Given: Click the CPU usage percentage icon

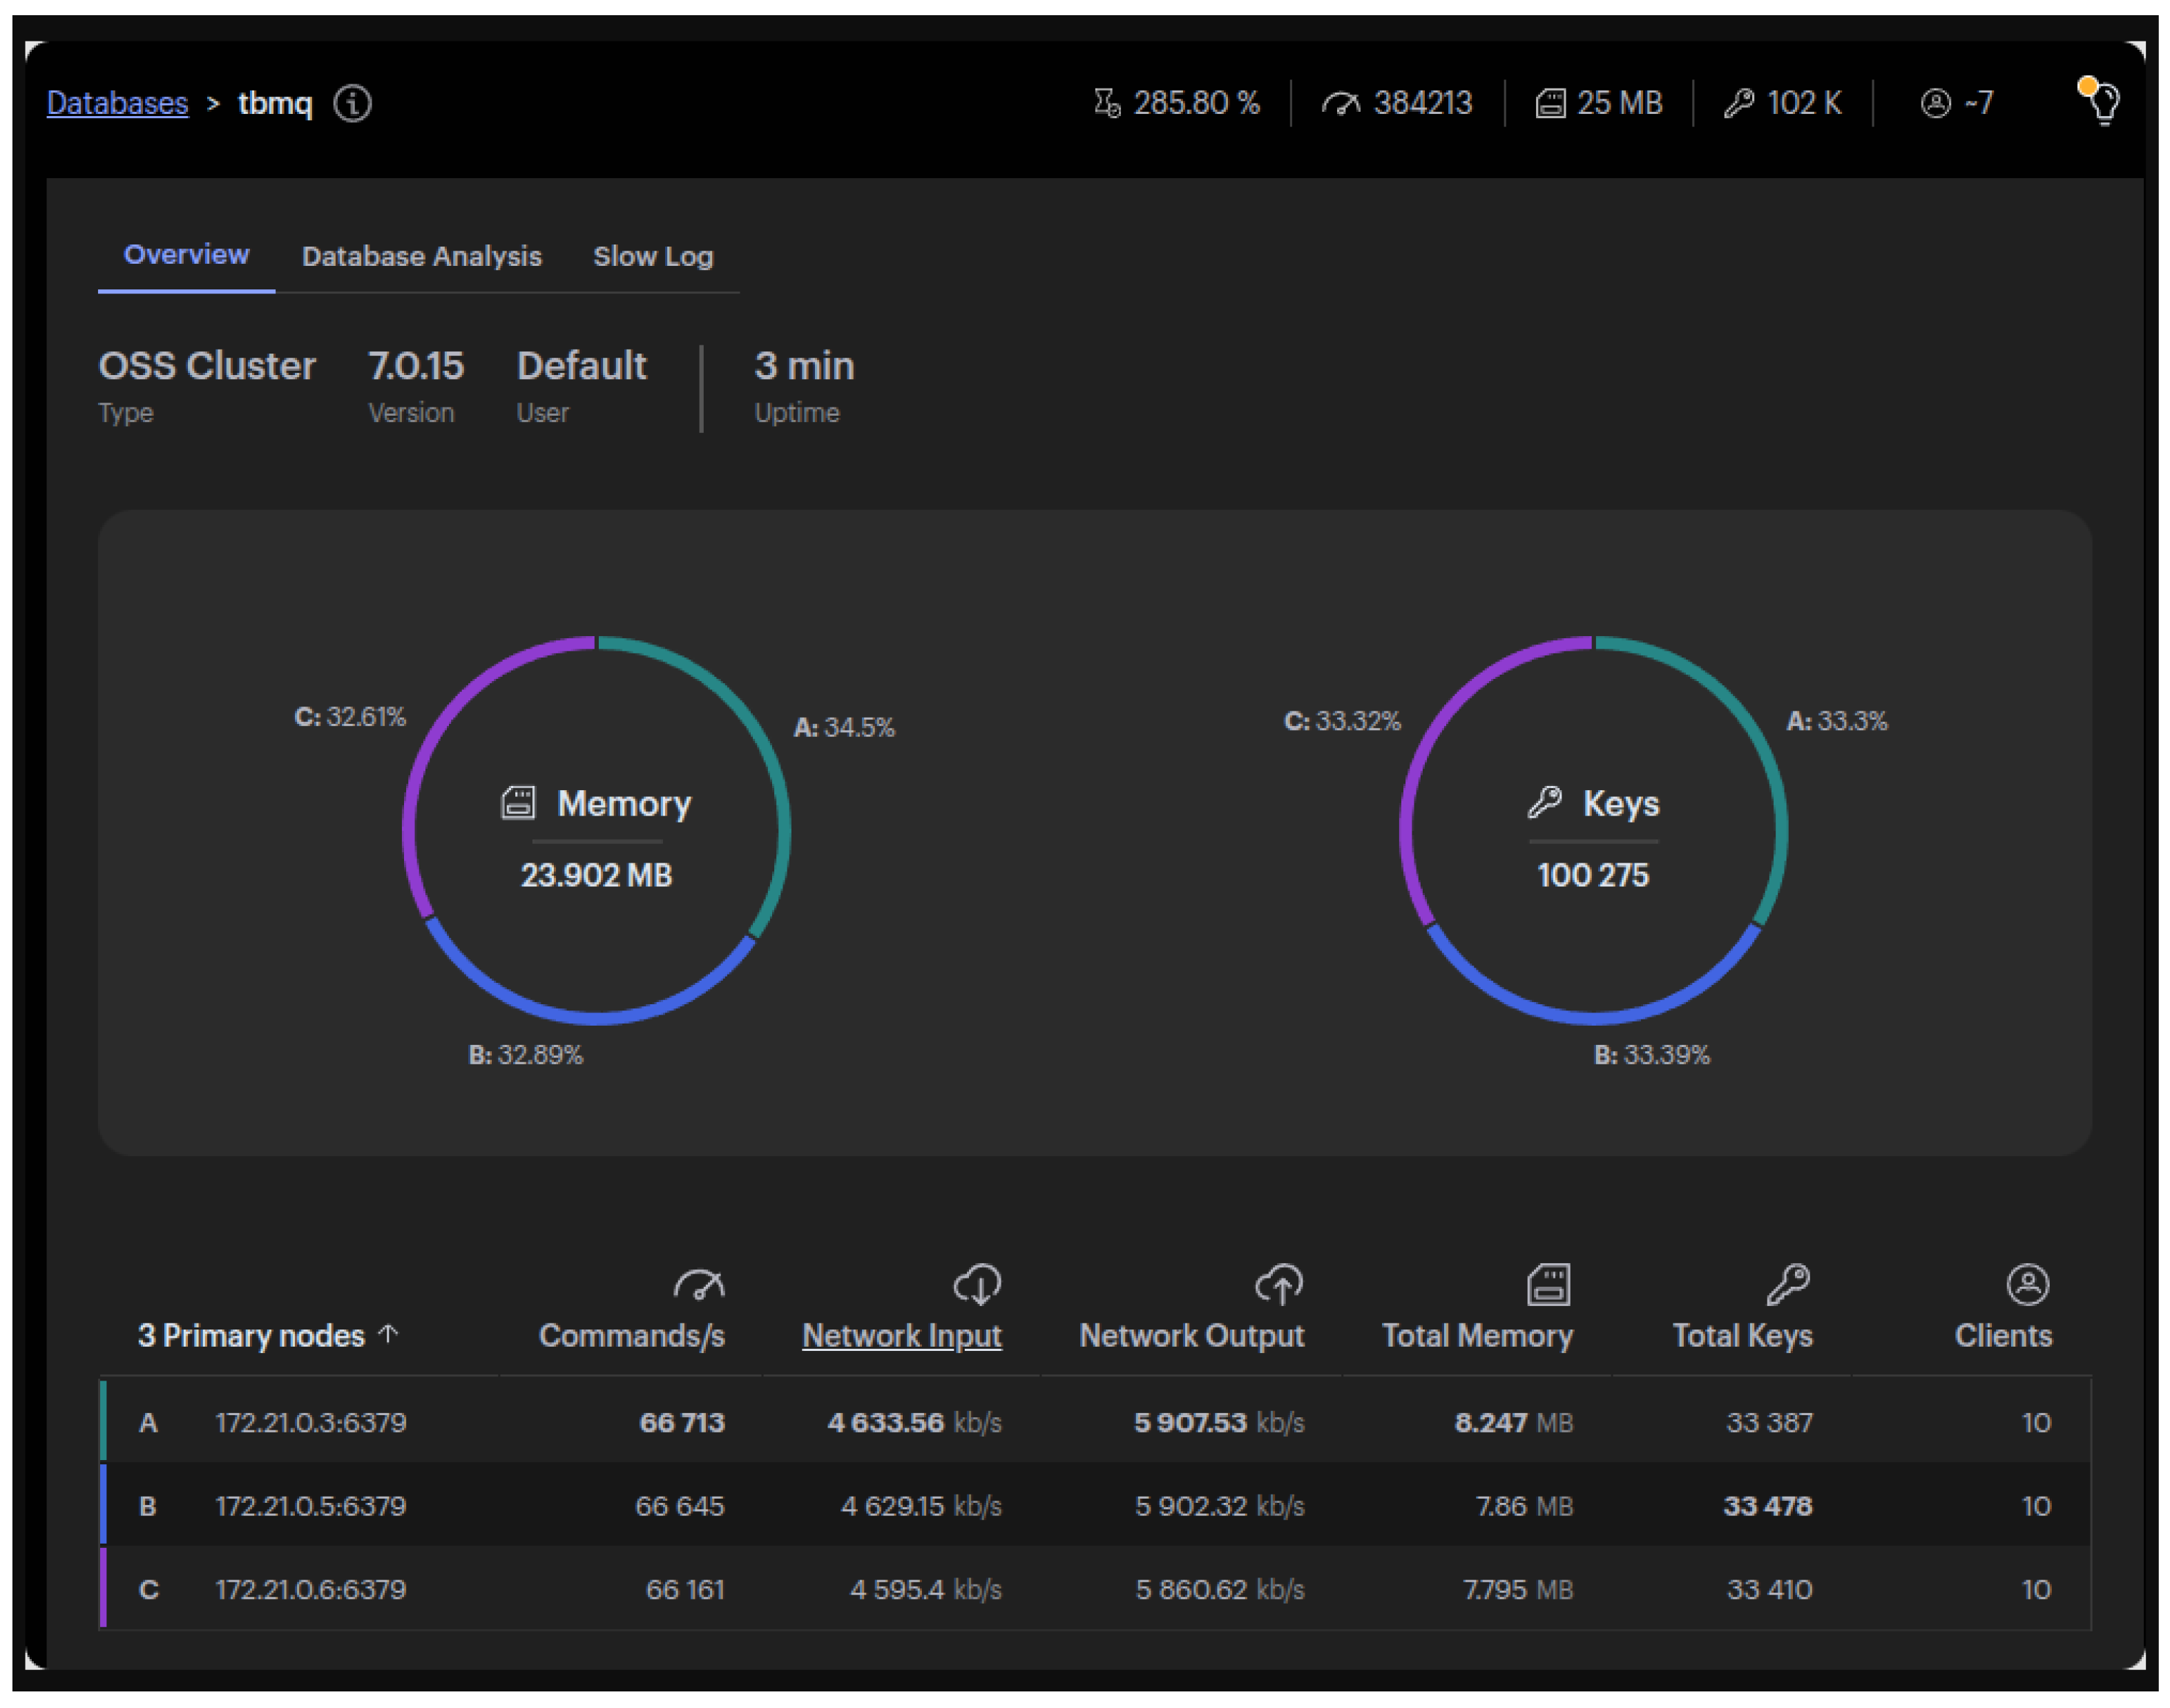Looking at the screenshot, I should click(1106, 103).
